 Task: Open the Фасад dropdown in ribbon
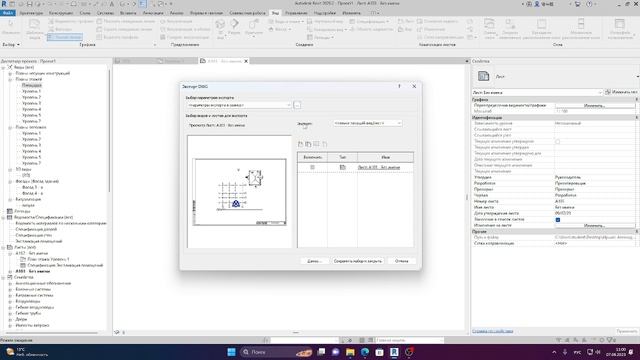click(280, 29)
